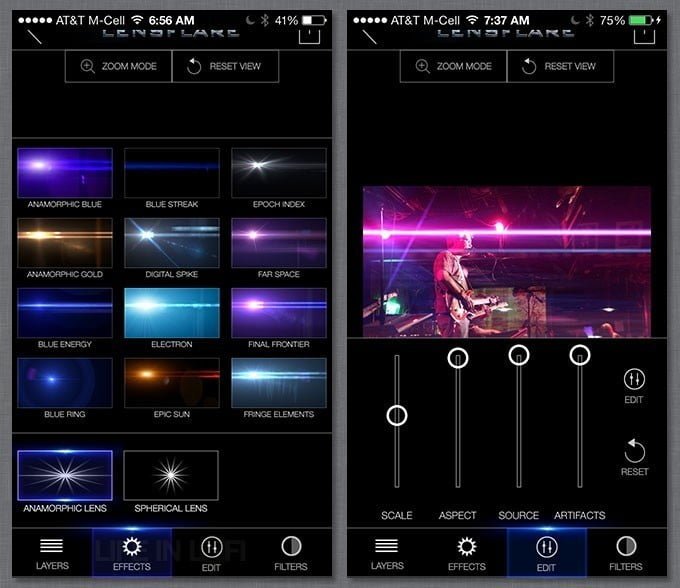Open the Filters tab in right screen
The image size is (680, 588).
tap(626, 553)
